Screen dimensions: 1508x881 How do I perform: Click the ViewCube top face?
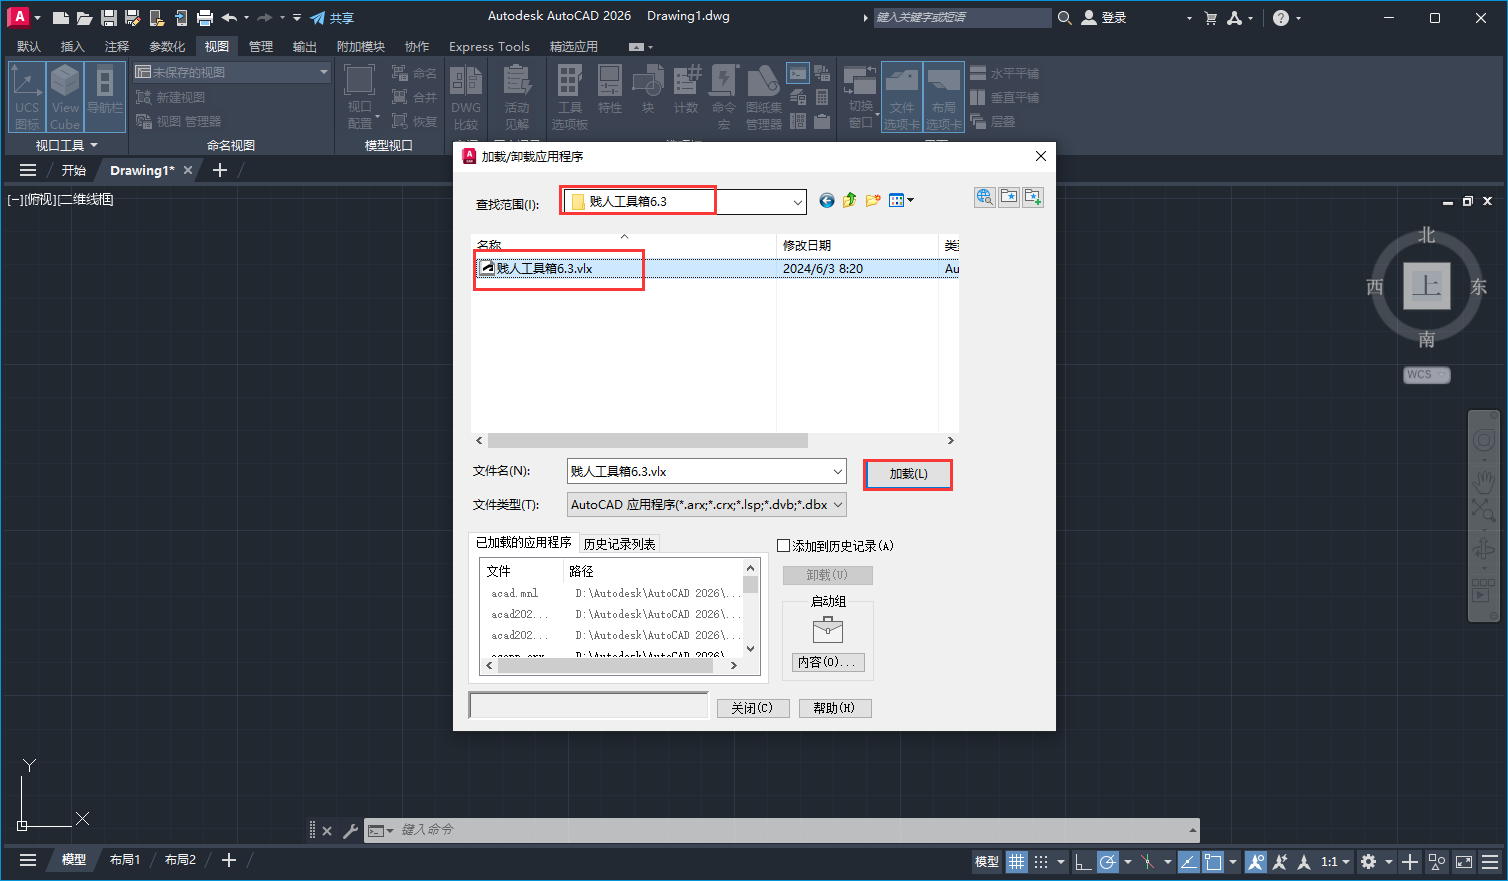pos(1426,287)
